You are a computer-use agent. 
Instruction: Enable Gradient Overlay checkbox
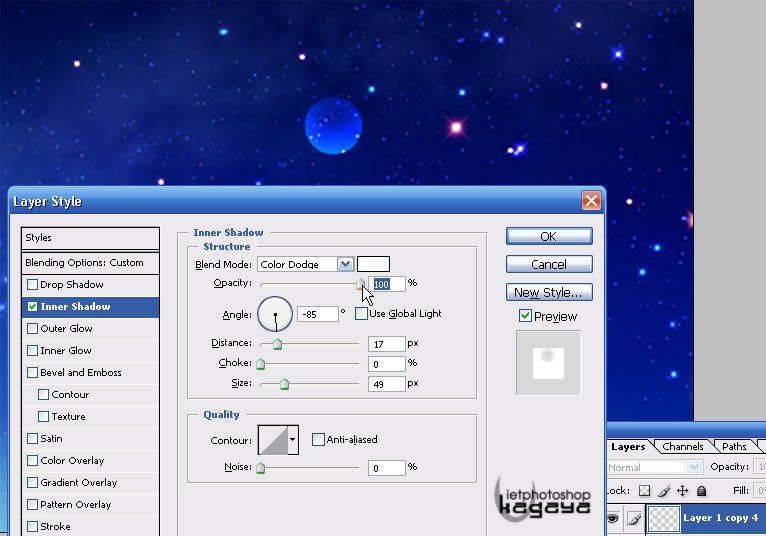coord(32,482)
